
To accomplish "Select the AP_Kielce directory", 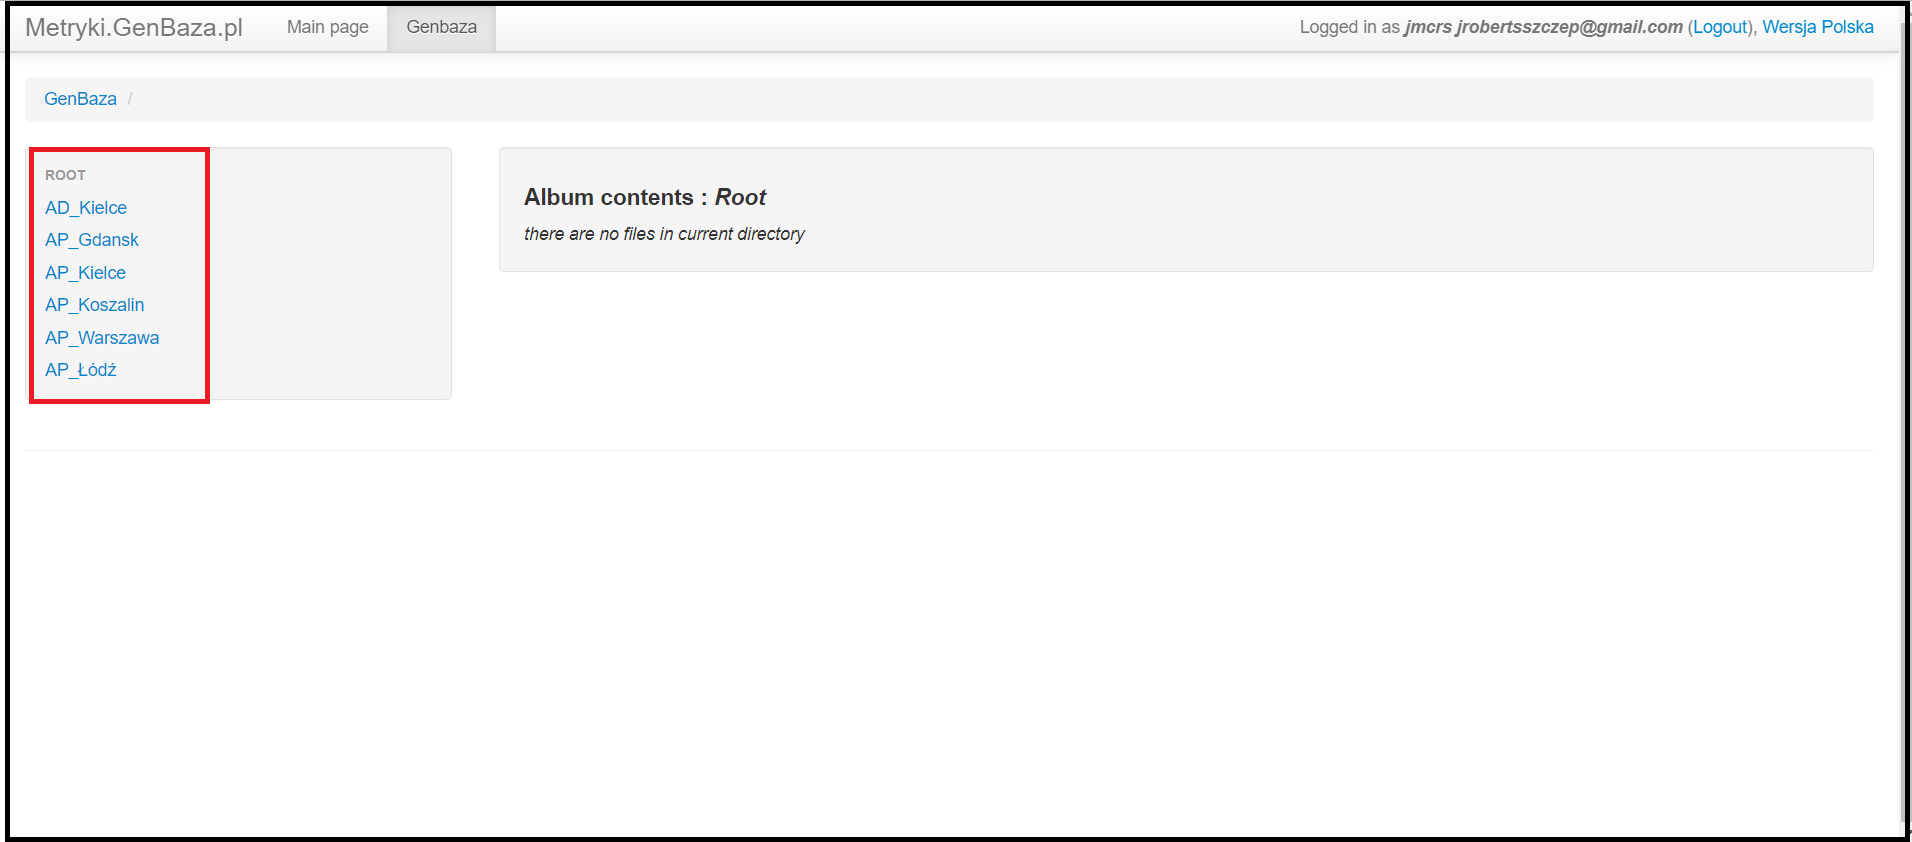I will click(x=85, y=272).
